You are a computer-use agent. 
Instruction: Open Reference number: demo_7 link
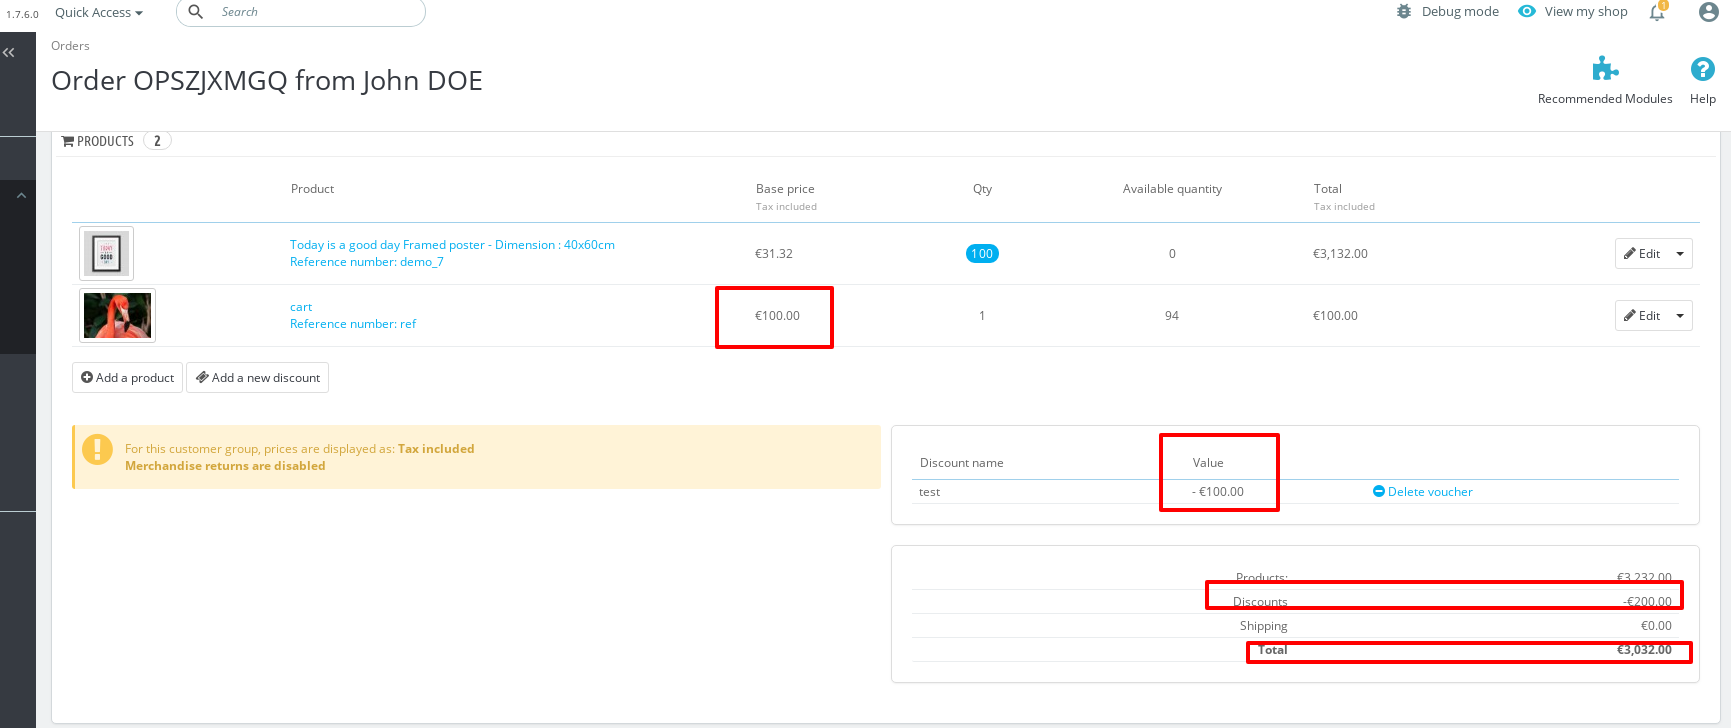(366, 262)
